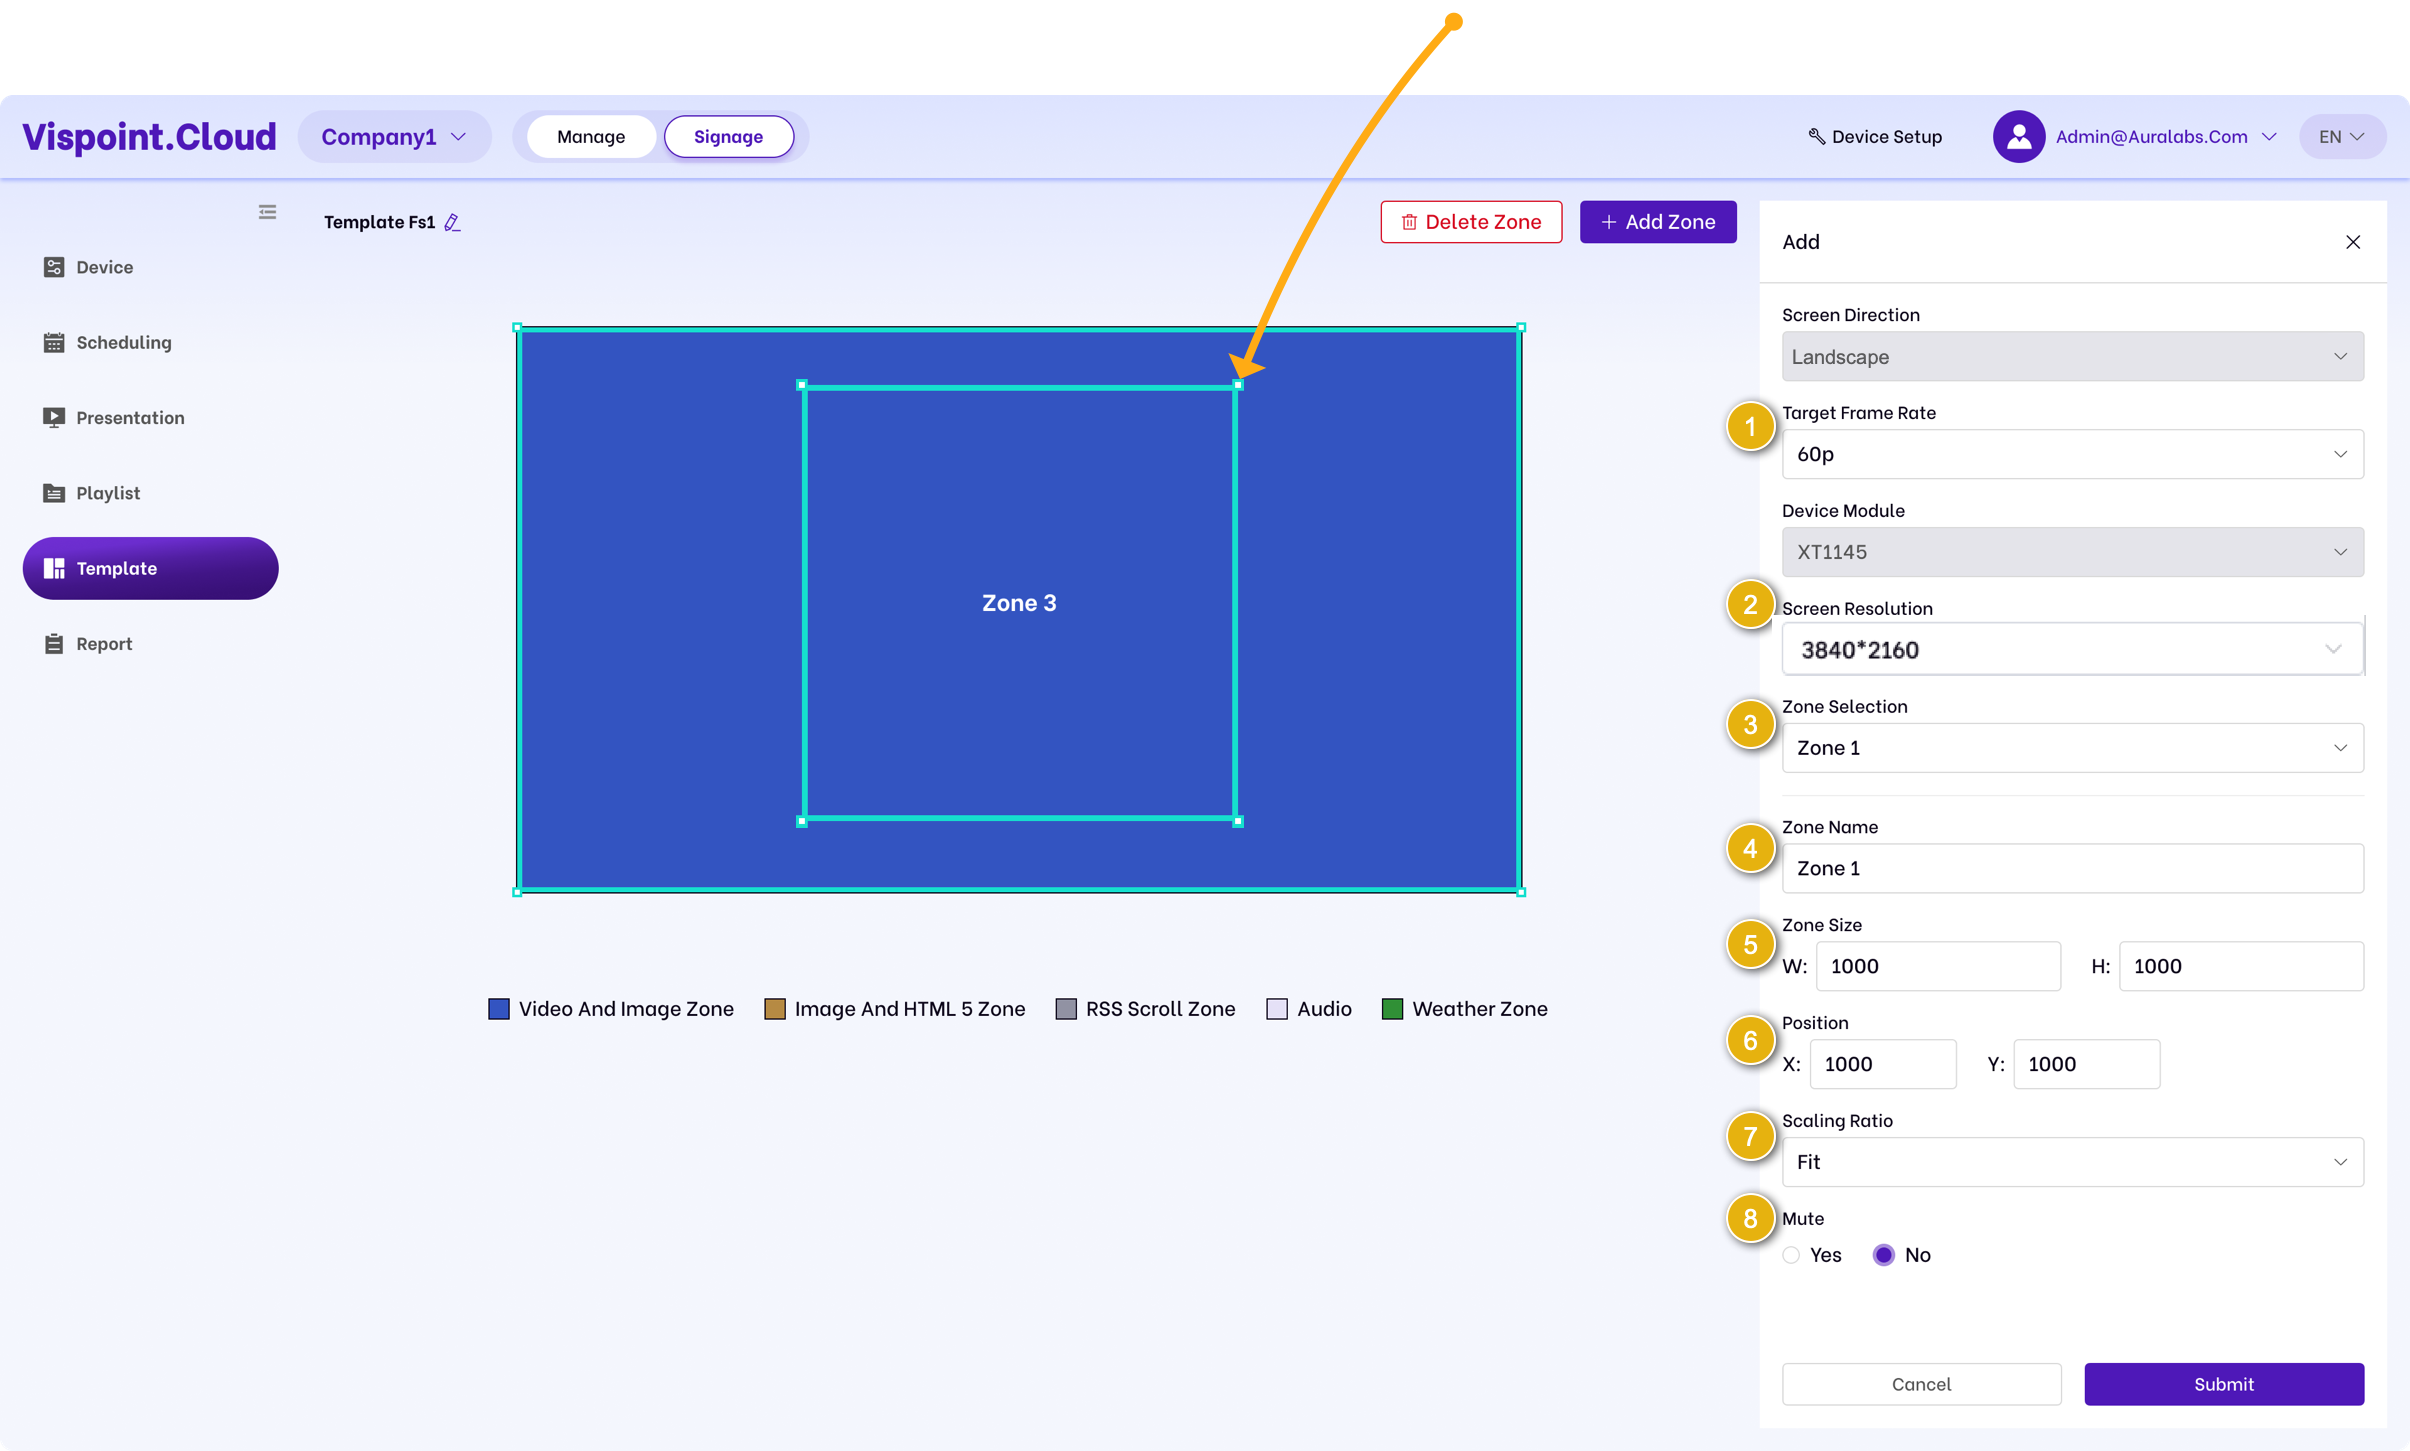2410x1451 pixels.
Task: Open the Target Frame Rate dropdown
Action: pos(2072,454)
